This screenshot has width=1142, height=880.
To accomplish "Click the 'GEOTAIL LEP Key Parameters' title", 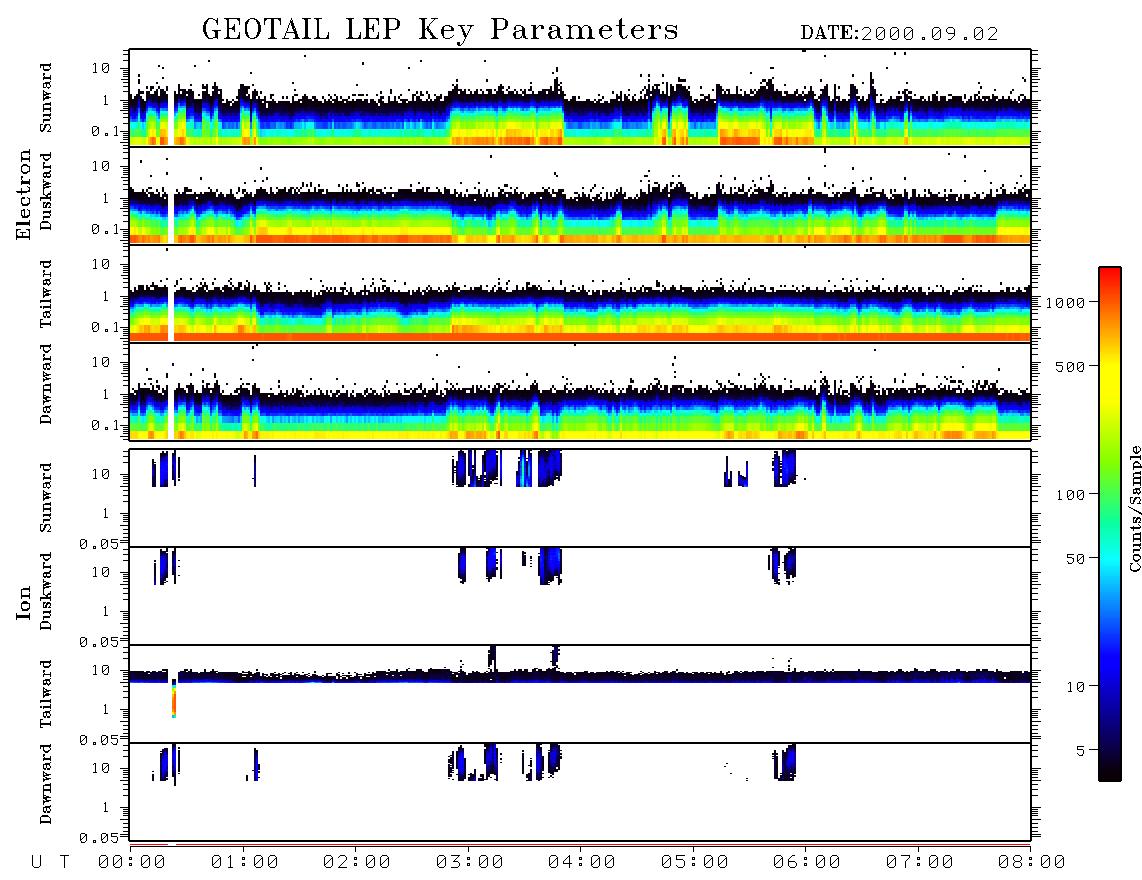I will (x=440, y=30).
